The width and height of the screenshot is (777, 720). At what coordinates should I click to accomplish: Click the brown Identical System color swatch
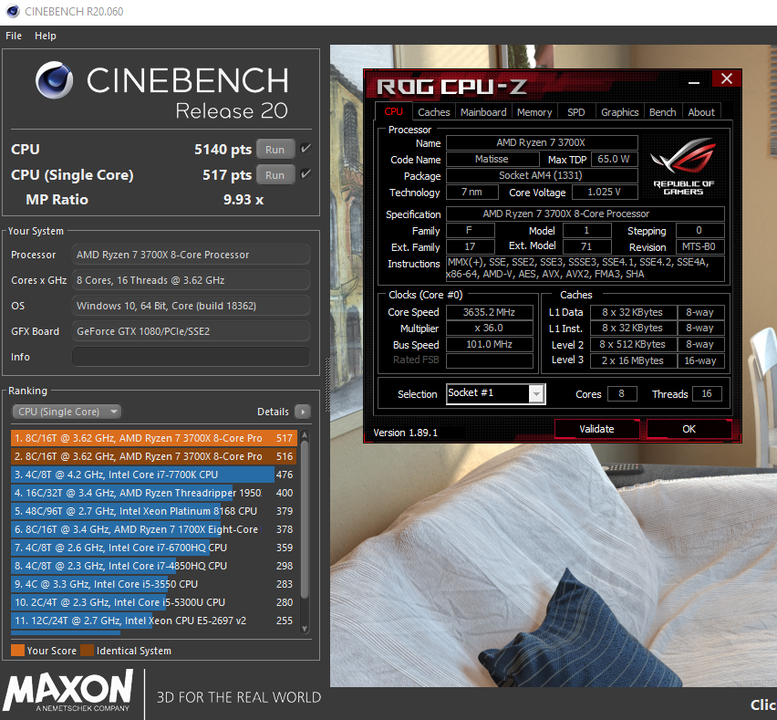click(x=87, y=650)
